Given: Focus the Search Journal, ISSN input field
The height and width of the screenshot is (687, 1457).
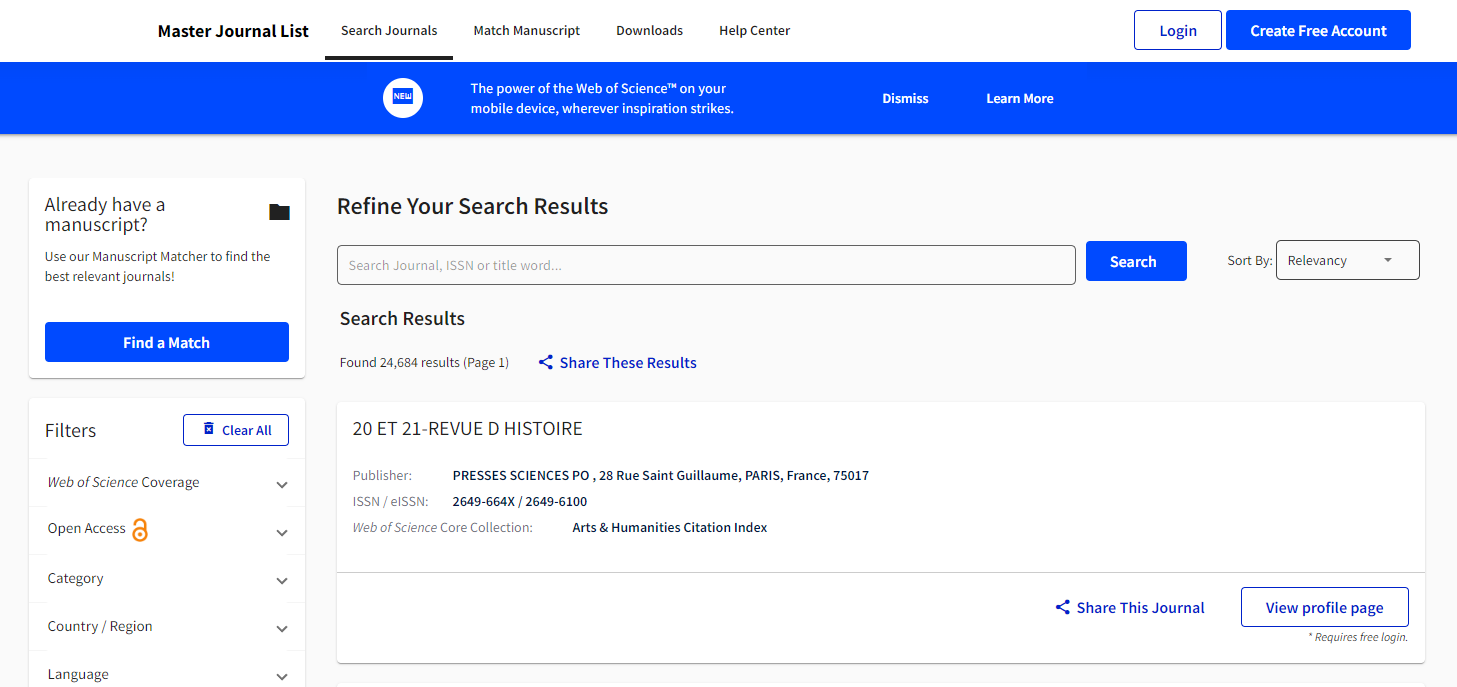Looking at the screenshot, I should (x=706, y=265).
